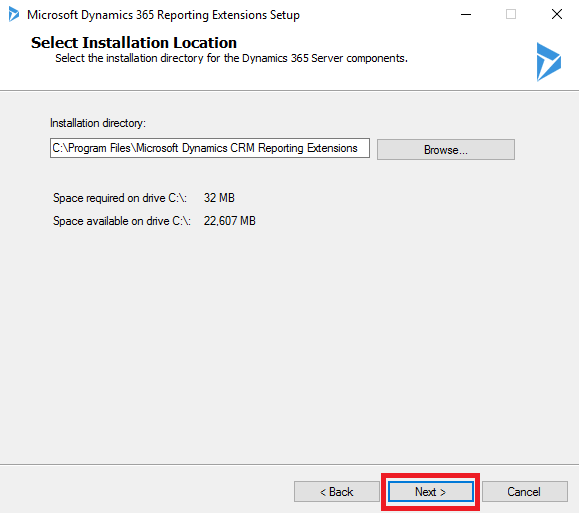This screenshot has height=513, width=579.
Task: Click the grayed-out maximize button
Action: point(511,14)
